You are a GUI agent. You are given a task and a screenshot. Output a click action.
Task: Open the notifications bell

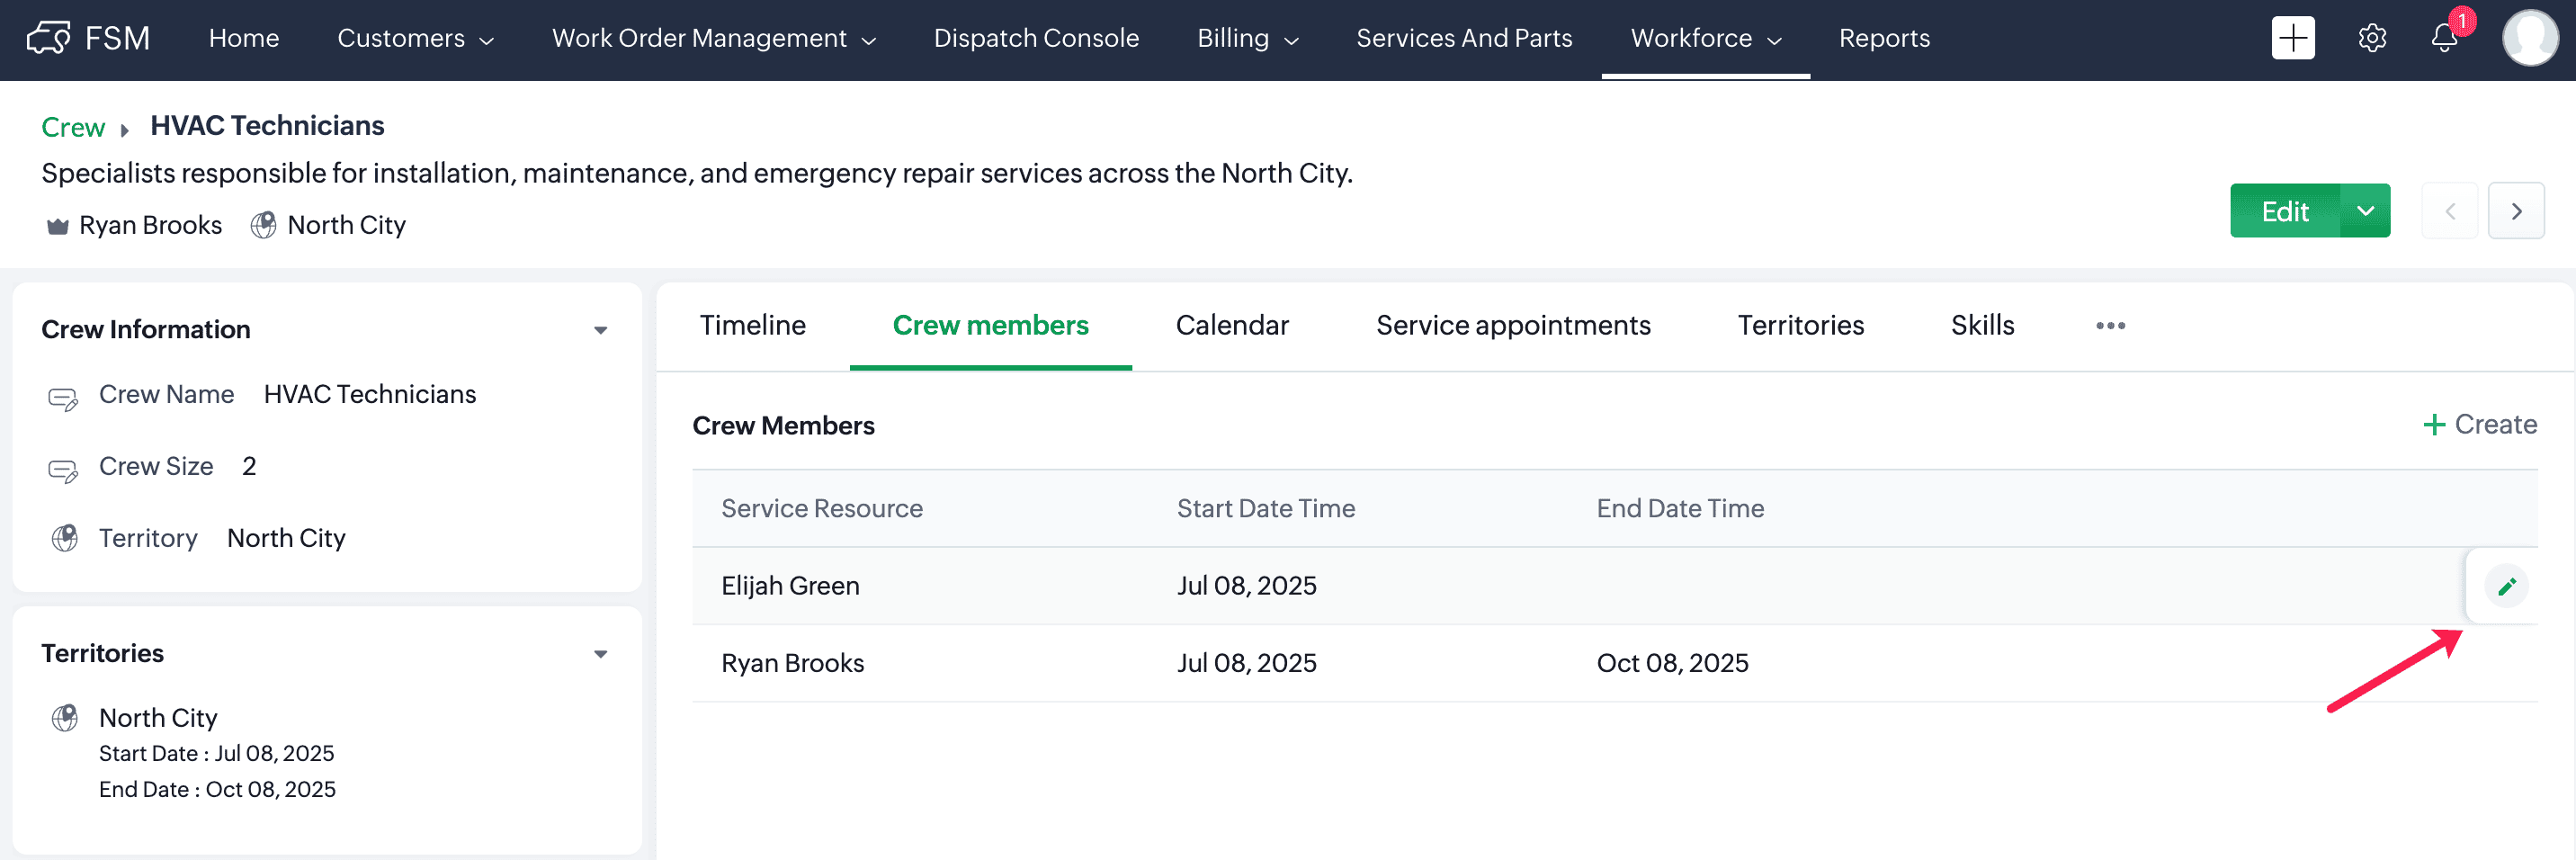coord(2444,38)
